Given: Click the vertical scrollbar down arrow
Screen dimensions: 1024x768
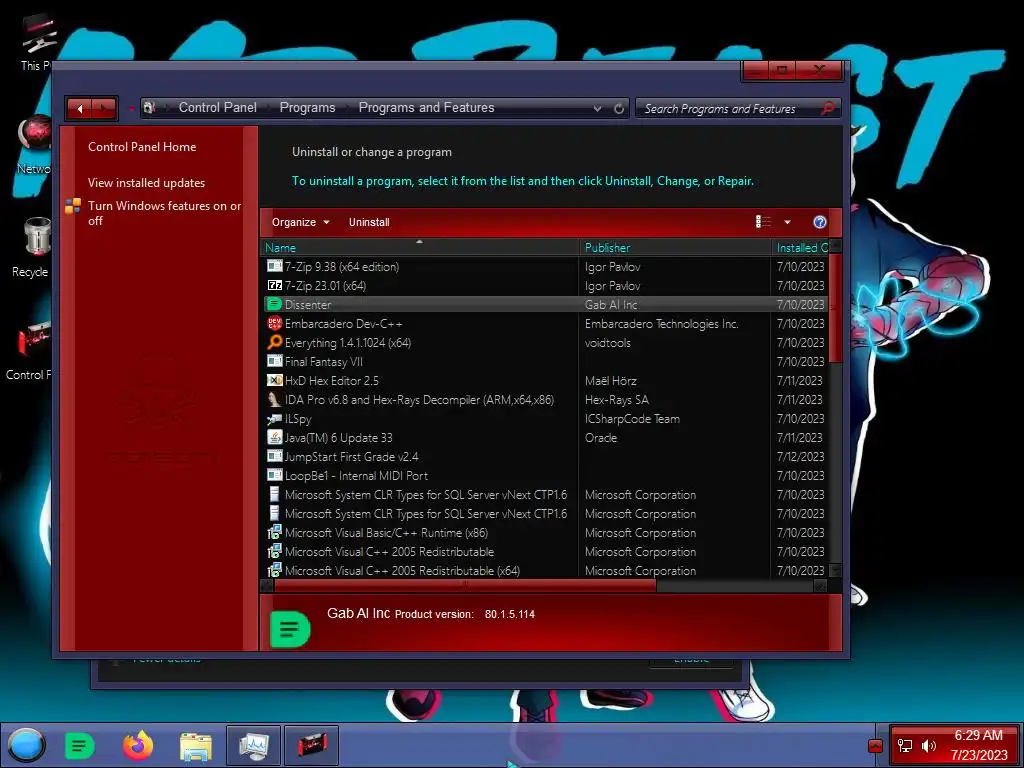Looking at the screenshot, I should (x=835, y=570).
